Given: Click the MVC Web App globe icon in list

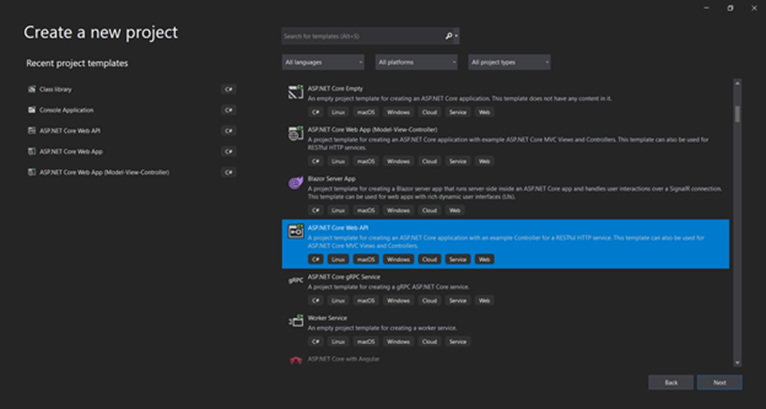Looking at the screenshot, I should tap(296, 133).
